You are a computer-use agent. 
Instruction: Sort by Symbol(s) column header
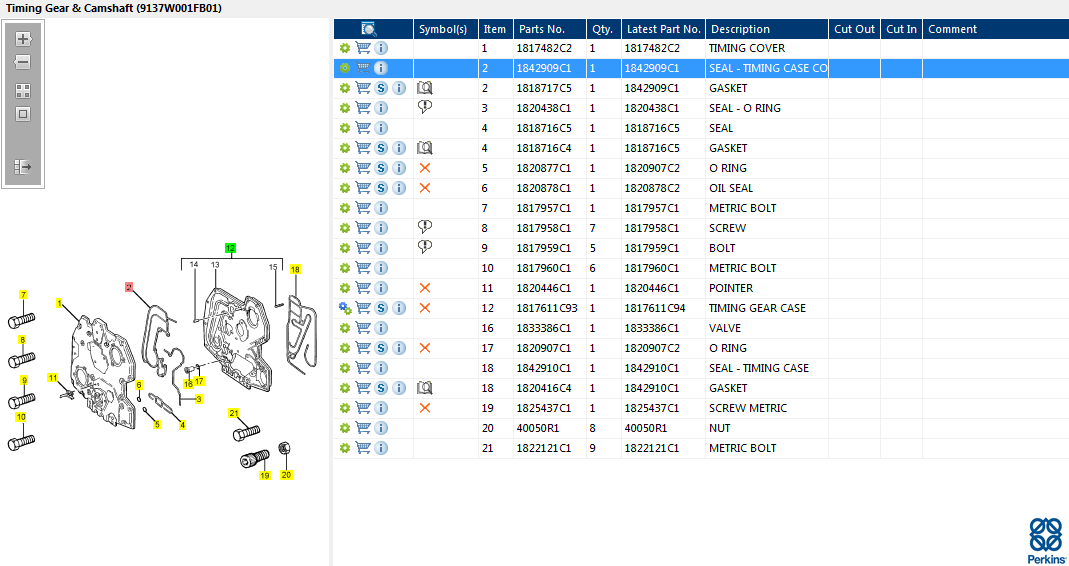coord(446,29)
